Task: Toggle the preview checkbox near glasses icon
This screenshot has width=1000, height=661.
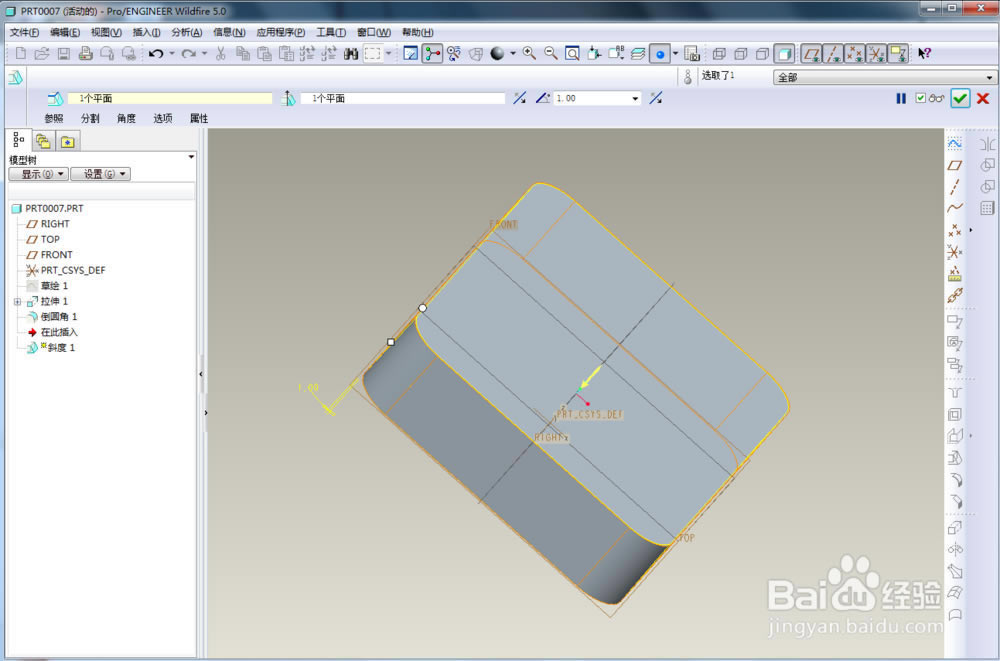Action: coord(920,98)
